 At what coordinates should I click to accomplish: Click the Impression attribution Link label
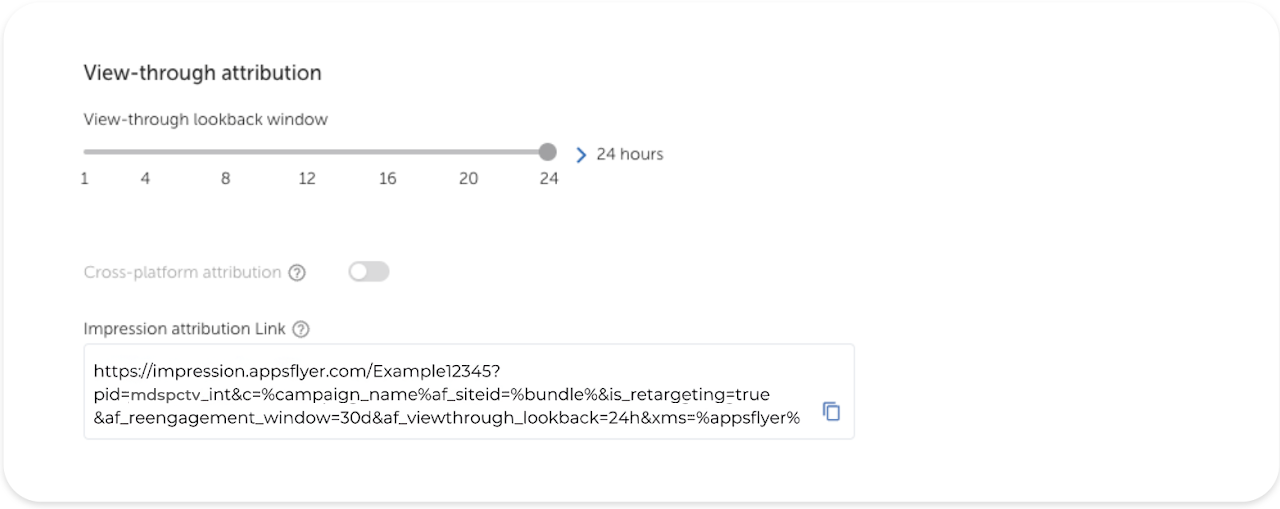click(x=184, y=329)
